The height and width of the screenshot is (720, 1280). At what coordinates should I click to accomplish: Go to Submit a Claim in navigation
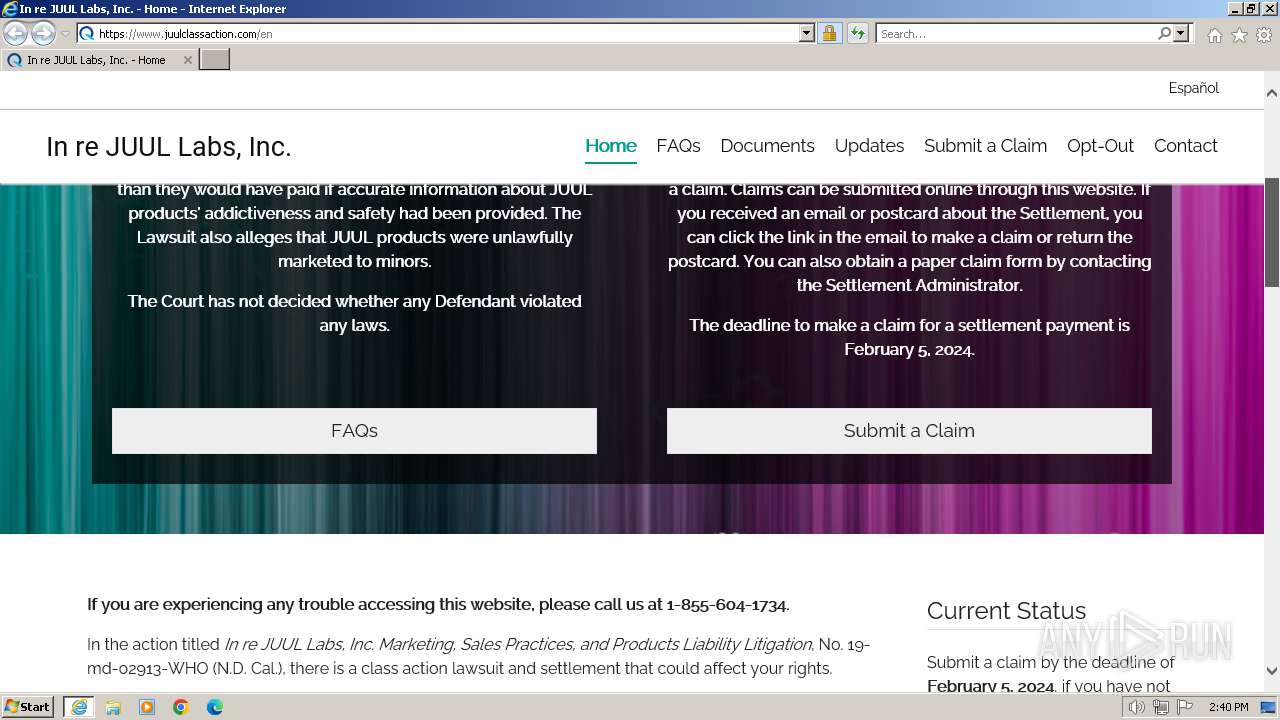[x=985, y=146]
